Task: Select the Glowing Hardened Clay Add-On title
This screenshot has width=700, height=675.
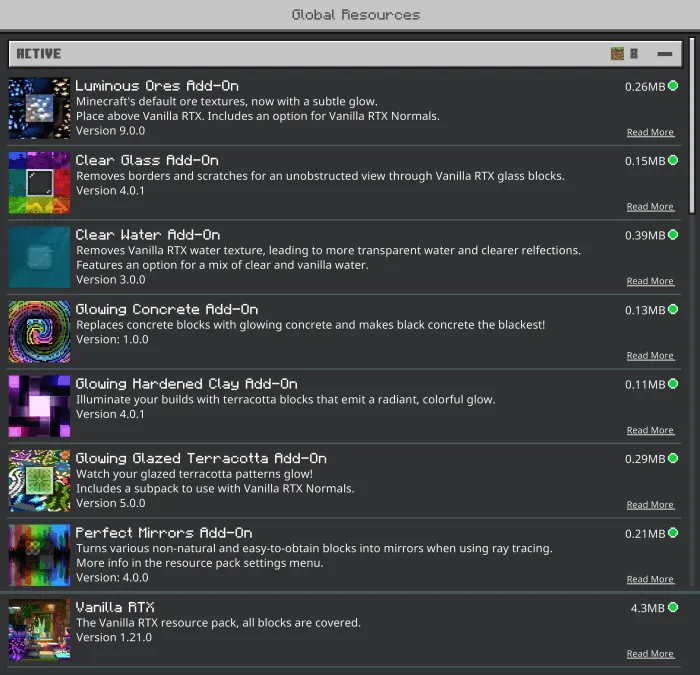Action: 187,384
